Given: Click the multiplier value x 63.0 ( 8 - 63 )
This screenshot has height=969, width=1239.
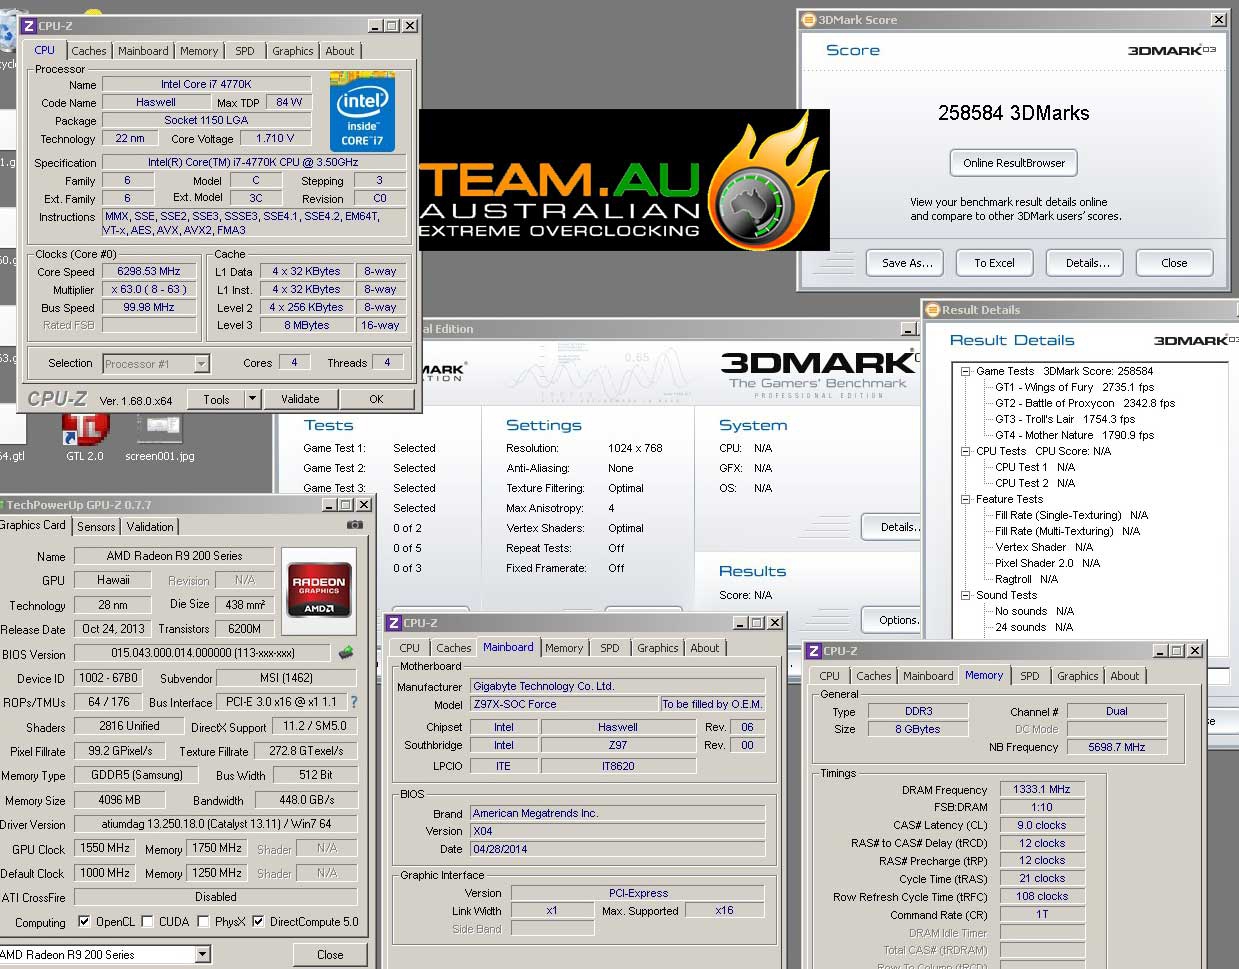Looking at the screenshot, I should pyautogui.click(x=149, y=289).
